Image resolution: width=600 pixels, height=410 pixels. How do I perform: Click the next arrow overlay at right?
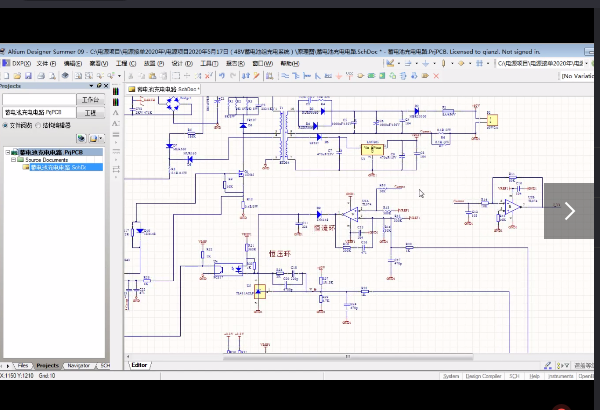pyautogui.click(x=569, y=211)
